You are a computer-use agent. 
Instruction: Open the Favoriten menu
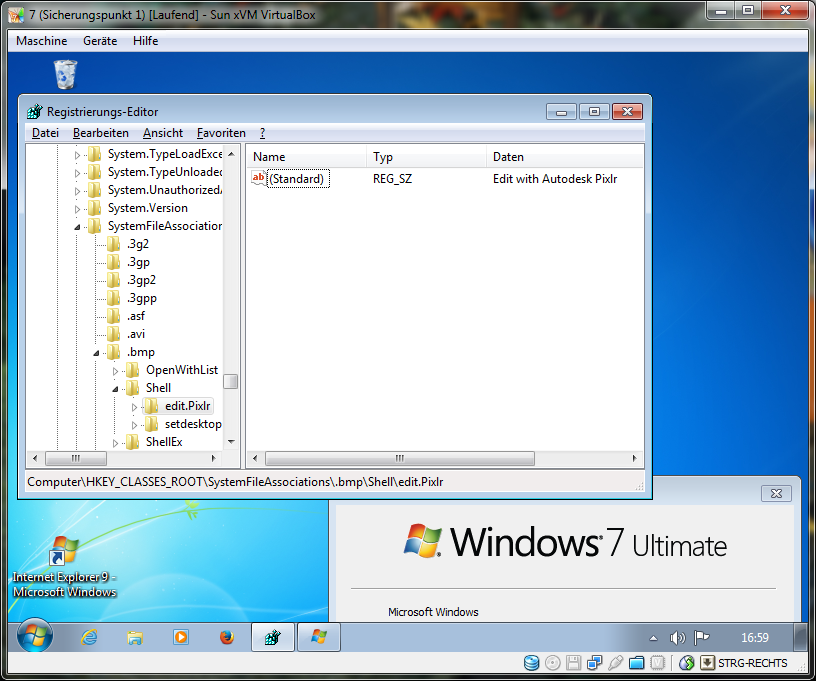(x=221, y=133)
